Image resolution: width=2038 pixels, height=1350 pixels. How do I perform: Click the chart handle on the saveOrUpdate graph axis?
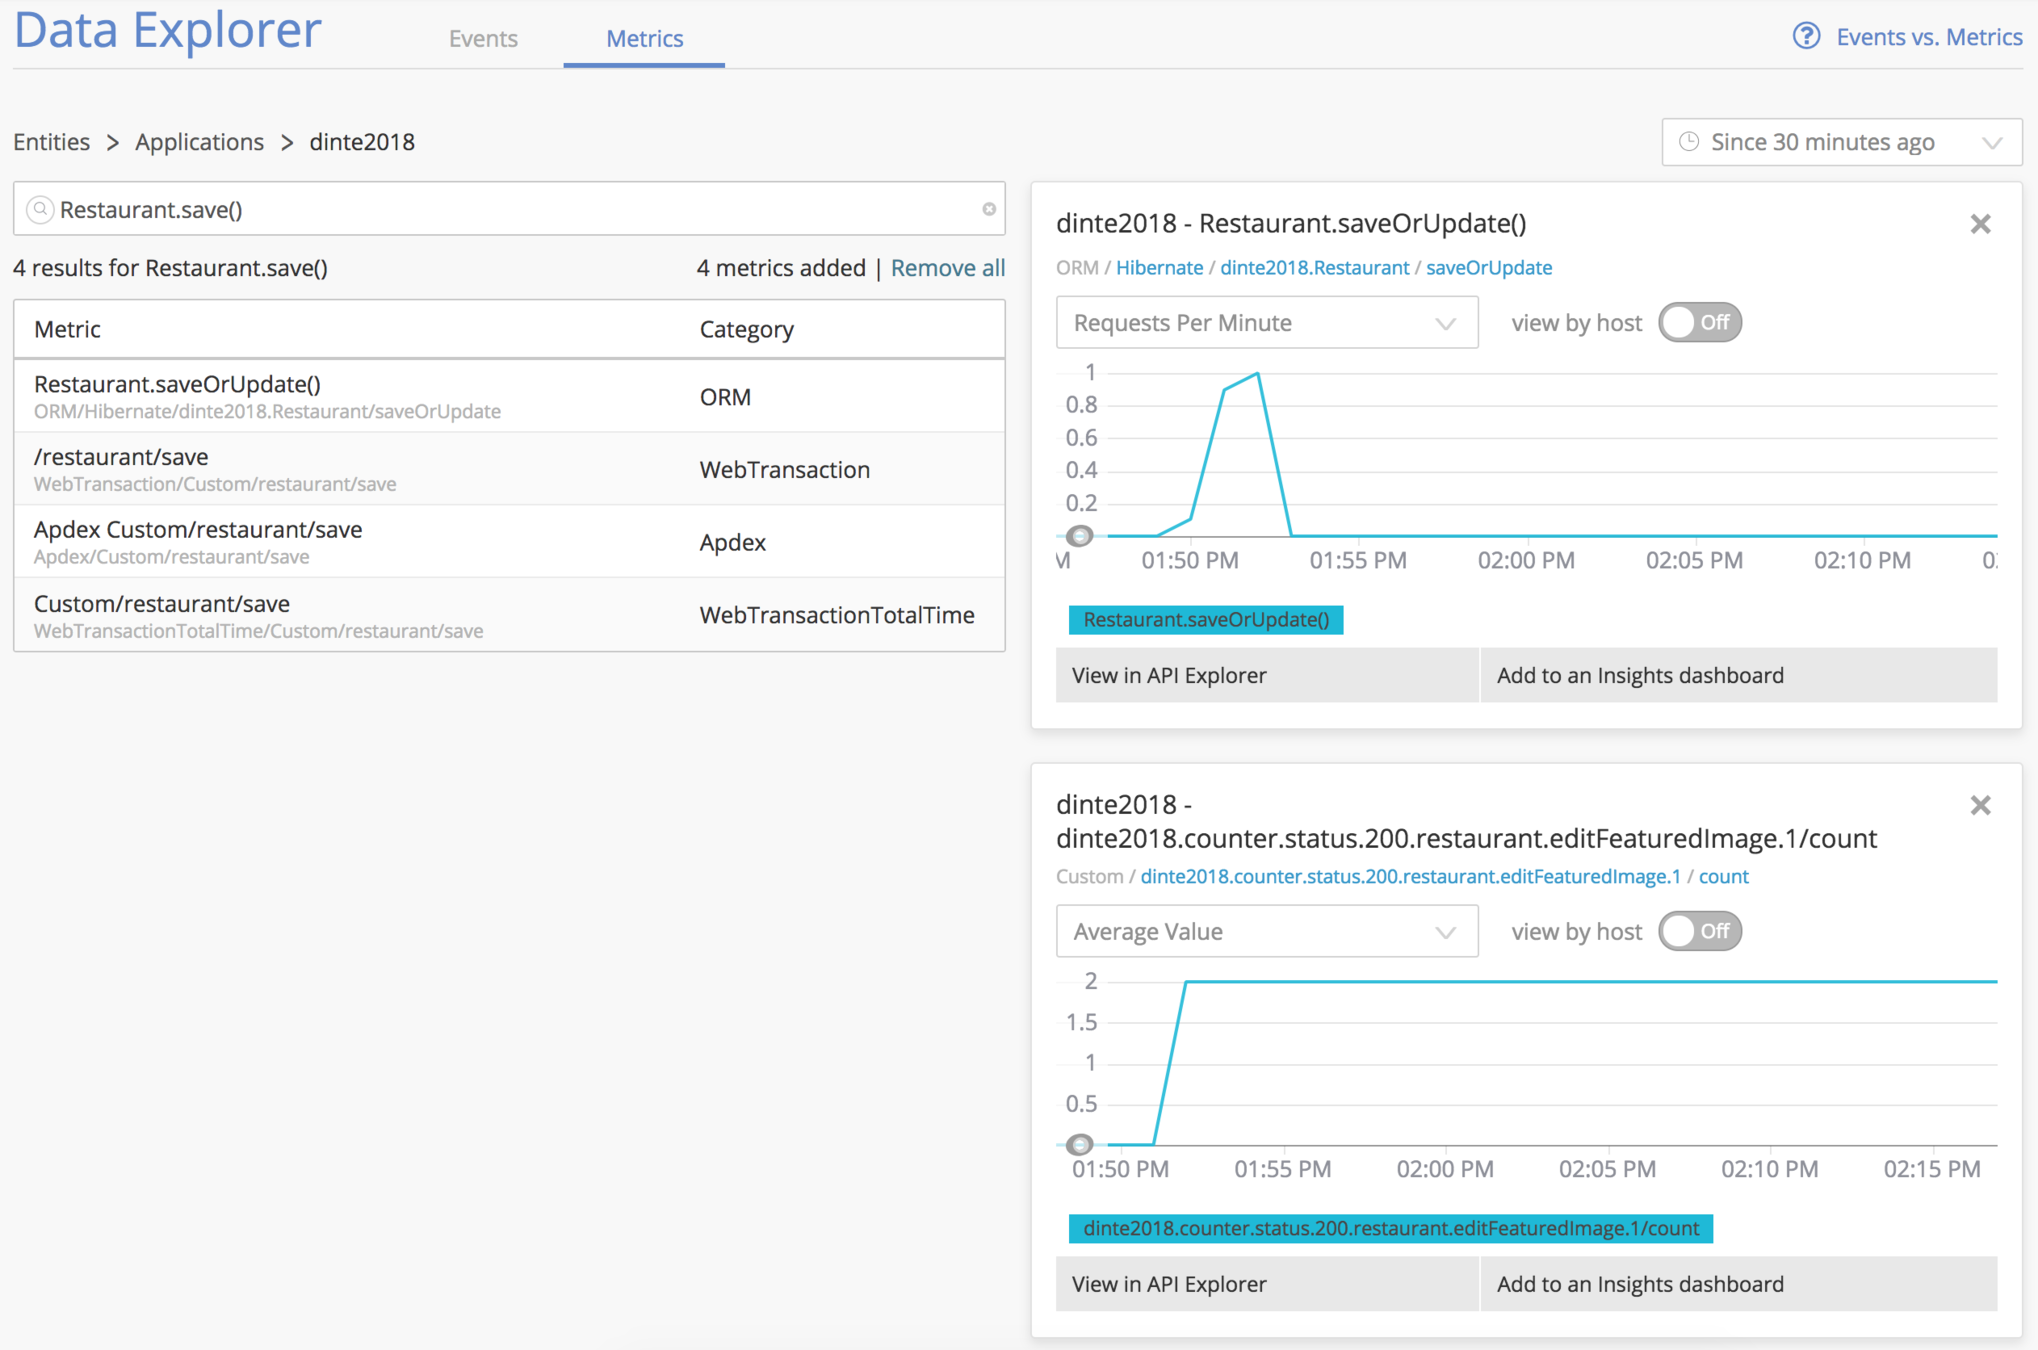click(x=1079, y=536)
